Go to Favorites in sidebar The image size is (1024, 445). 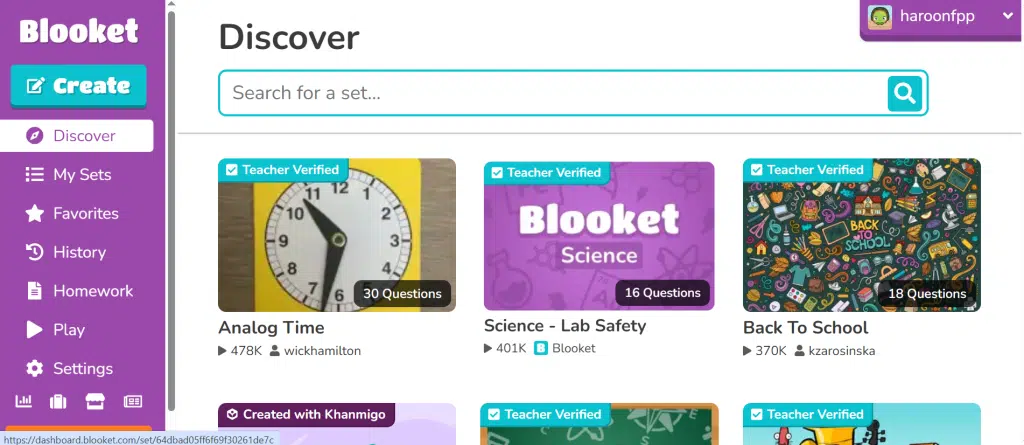tap(84, 213)
